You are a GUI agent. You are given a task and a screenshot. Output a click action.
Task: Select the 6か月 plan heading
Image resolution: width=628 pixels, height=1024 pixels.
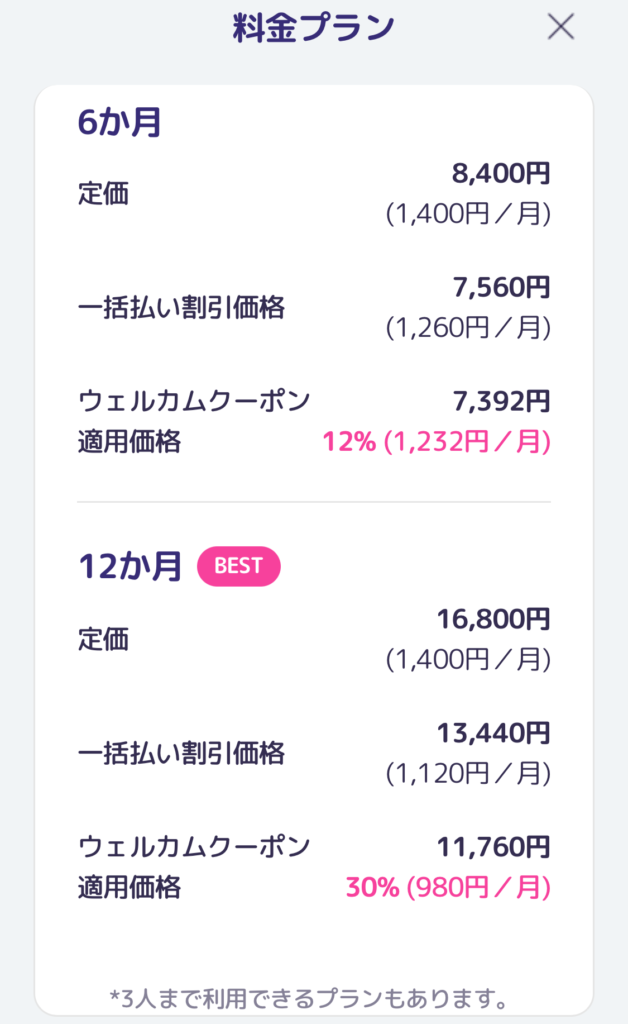click(x=120, y=123)
